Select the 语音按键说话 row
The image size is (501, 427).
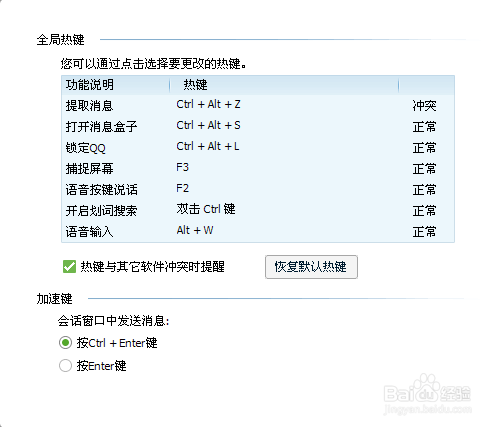pyautogui.click(x=258, y=189)
